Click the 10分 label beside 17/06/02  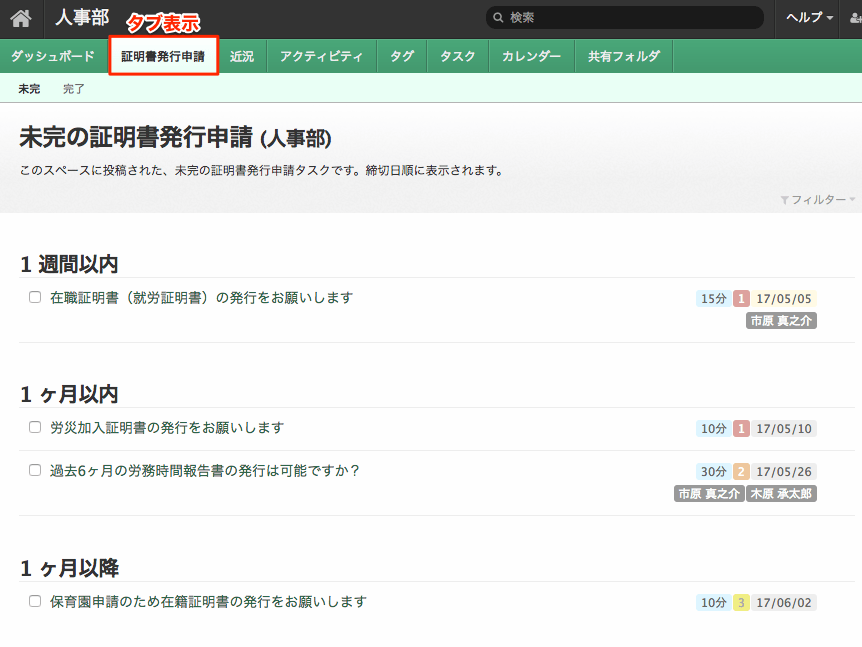[x=714, y=602]
